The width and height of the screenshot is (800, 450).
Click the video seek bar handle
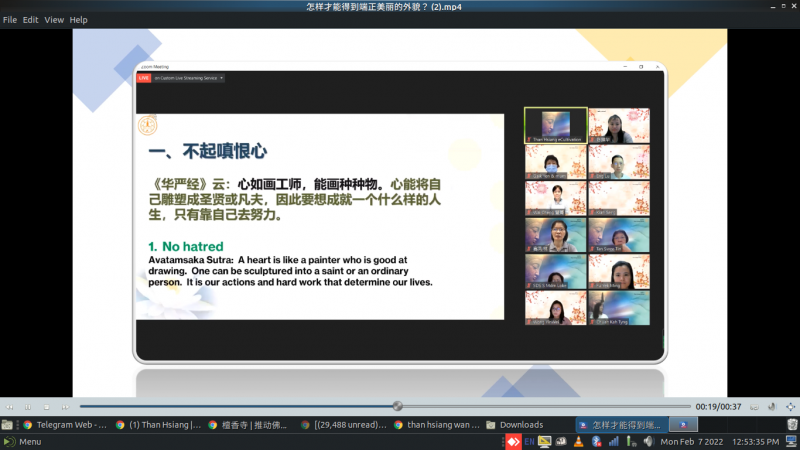pyautogui.click(x=398, y=406)
